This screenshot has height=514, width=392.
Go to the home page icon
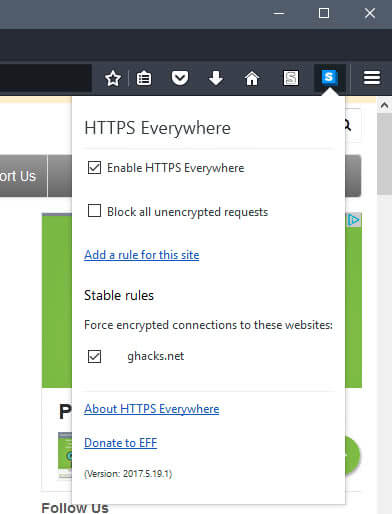point(252,79)
